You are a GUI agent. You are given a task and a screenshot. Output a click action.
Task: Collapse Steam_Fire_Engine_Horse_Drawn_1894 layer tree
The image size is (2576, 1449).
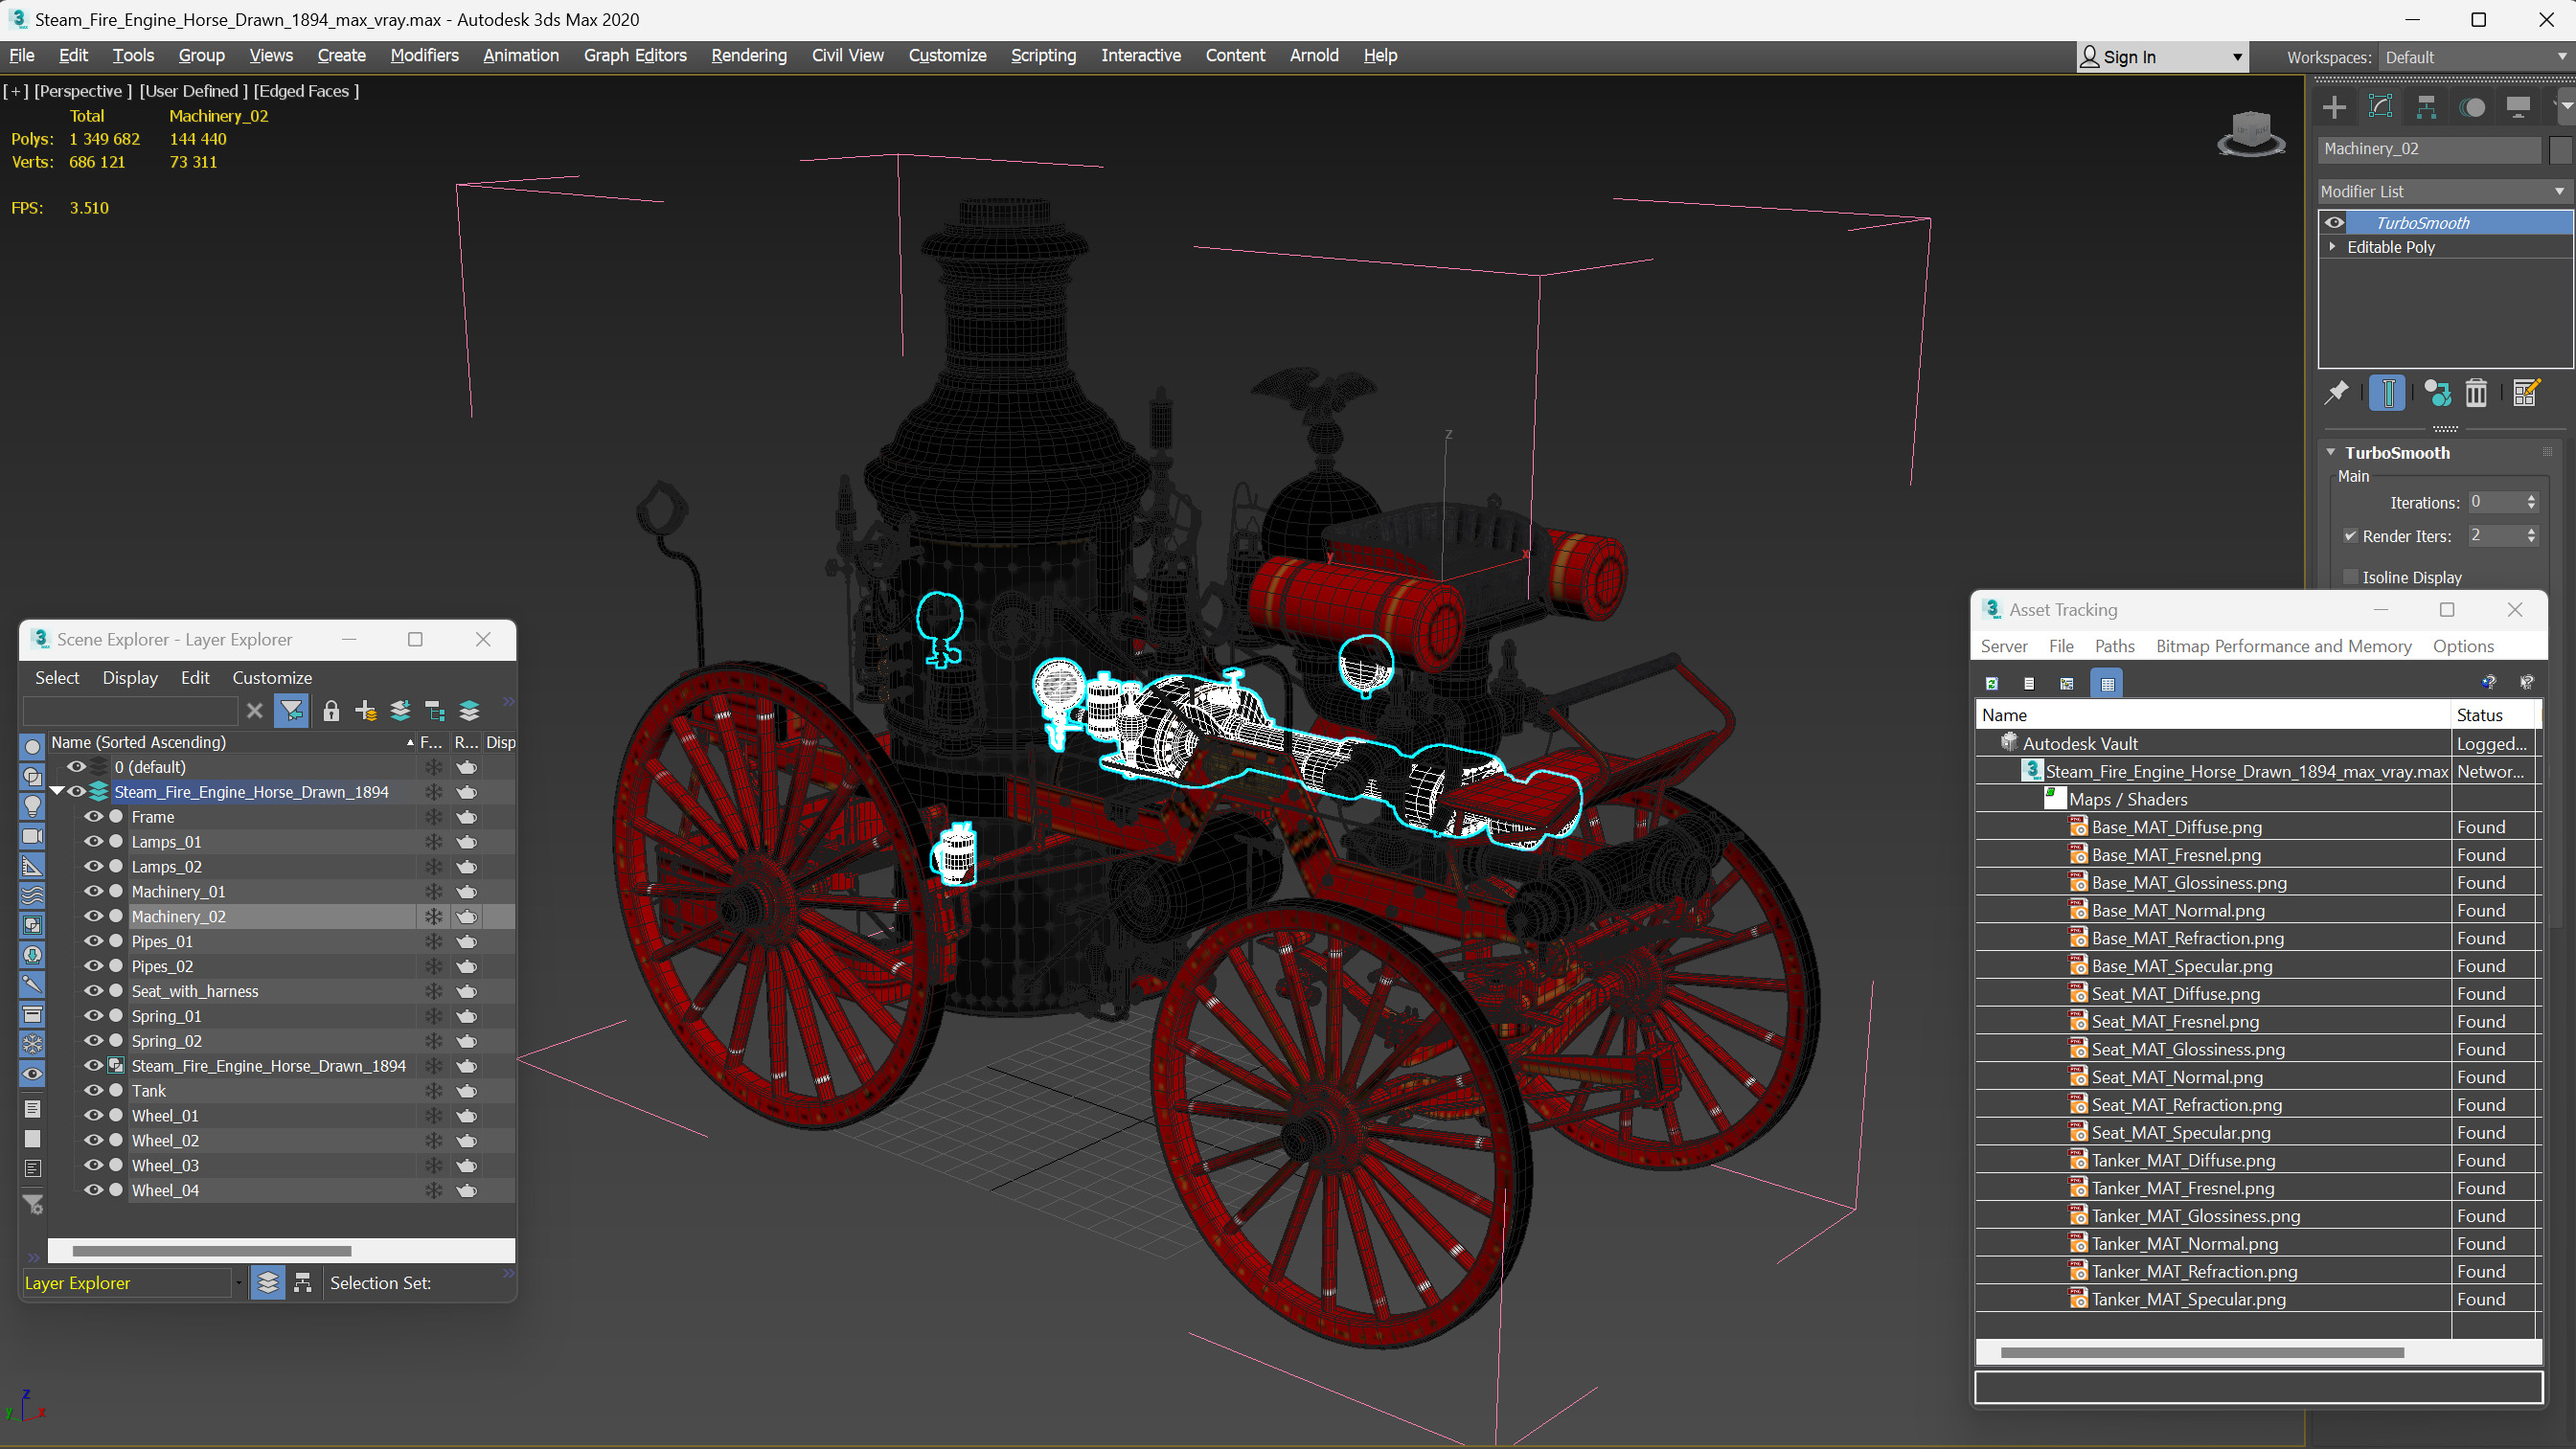pyautogui.click(x=57, y=792)
